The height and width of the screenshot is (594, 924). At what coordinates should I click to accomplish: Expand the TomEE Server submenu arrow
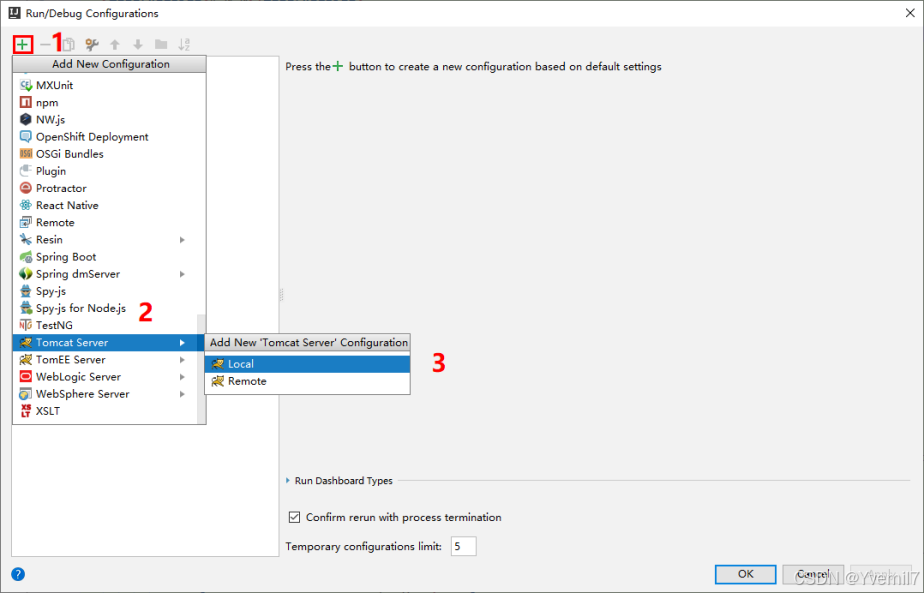[x=182, y=359]
